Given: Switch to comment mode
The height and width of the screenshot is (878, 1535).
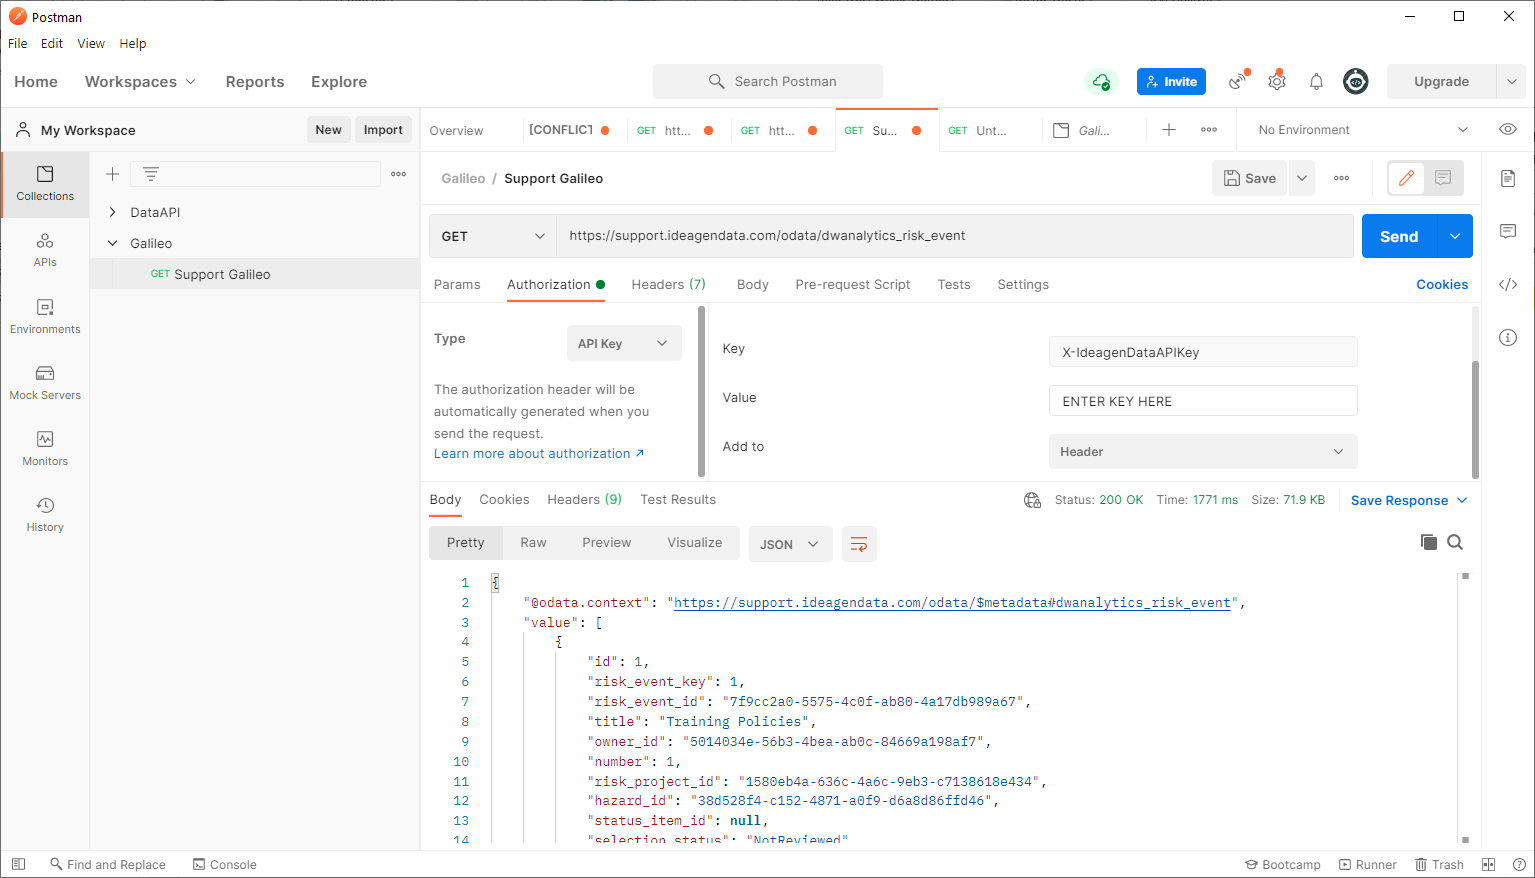Looking at the screenshot, I should click(x=1443, y=178).
